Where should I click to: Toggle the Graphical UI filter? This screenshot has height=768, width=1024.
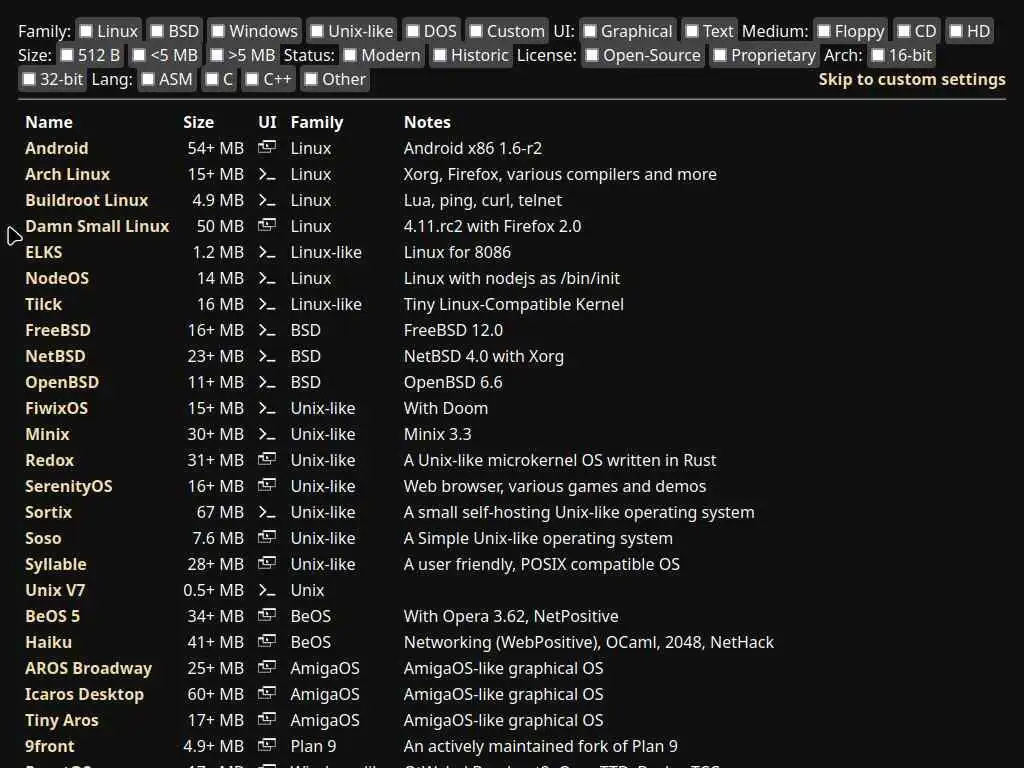[590, 31]
